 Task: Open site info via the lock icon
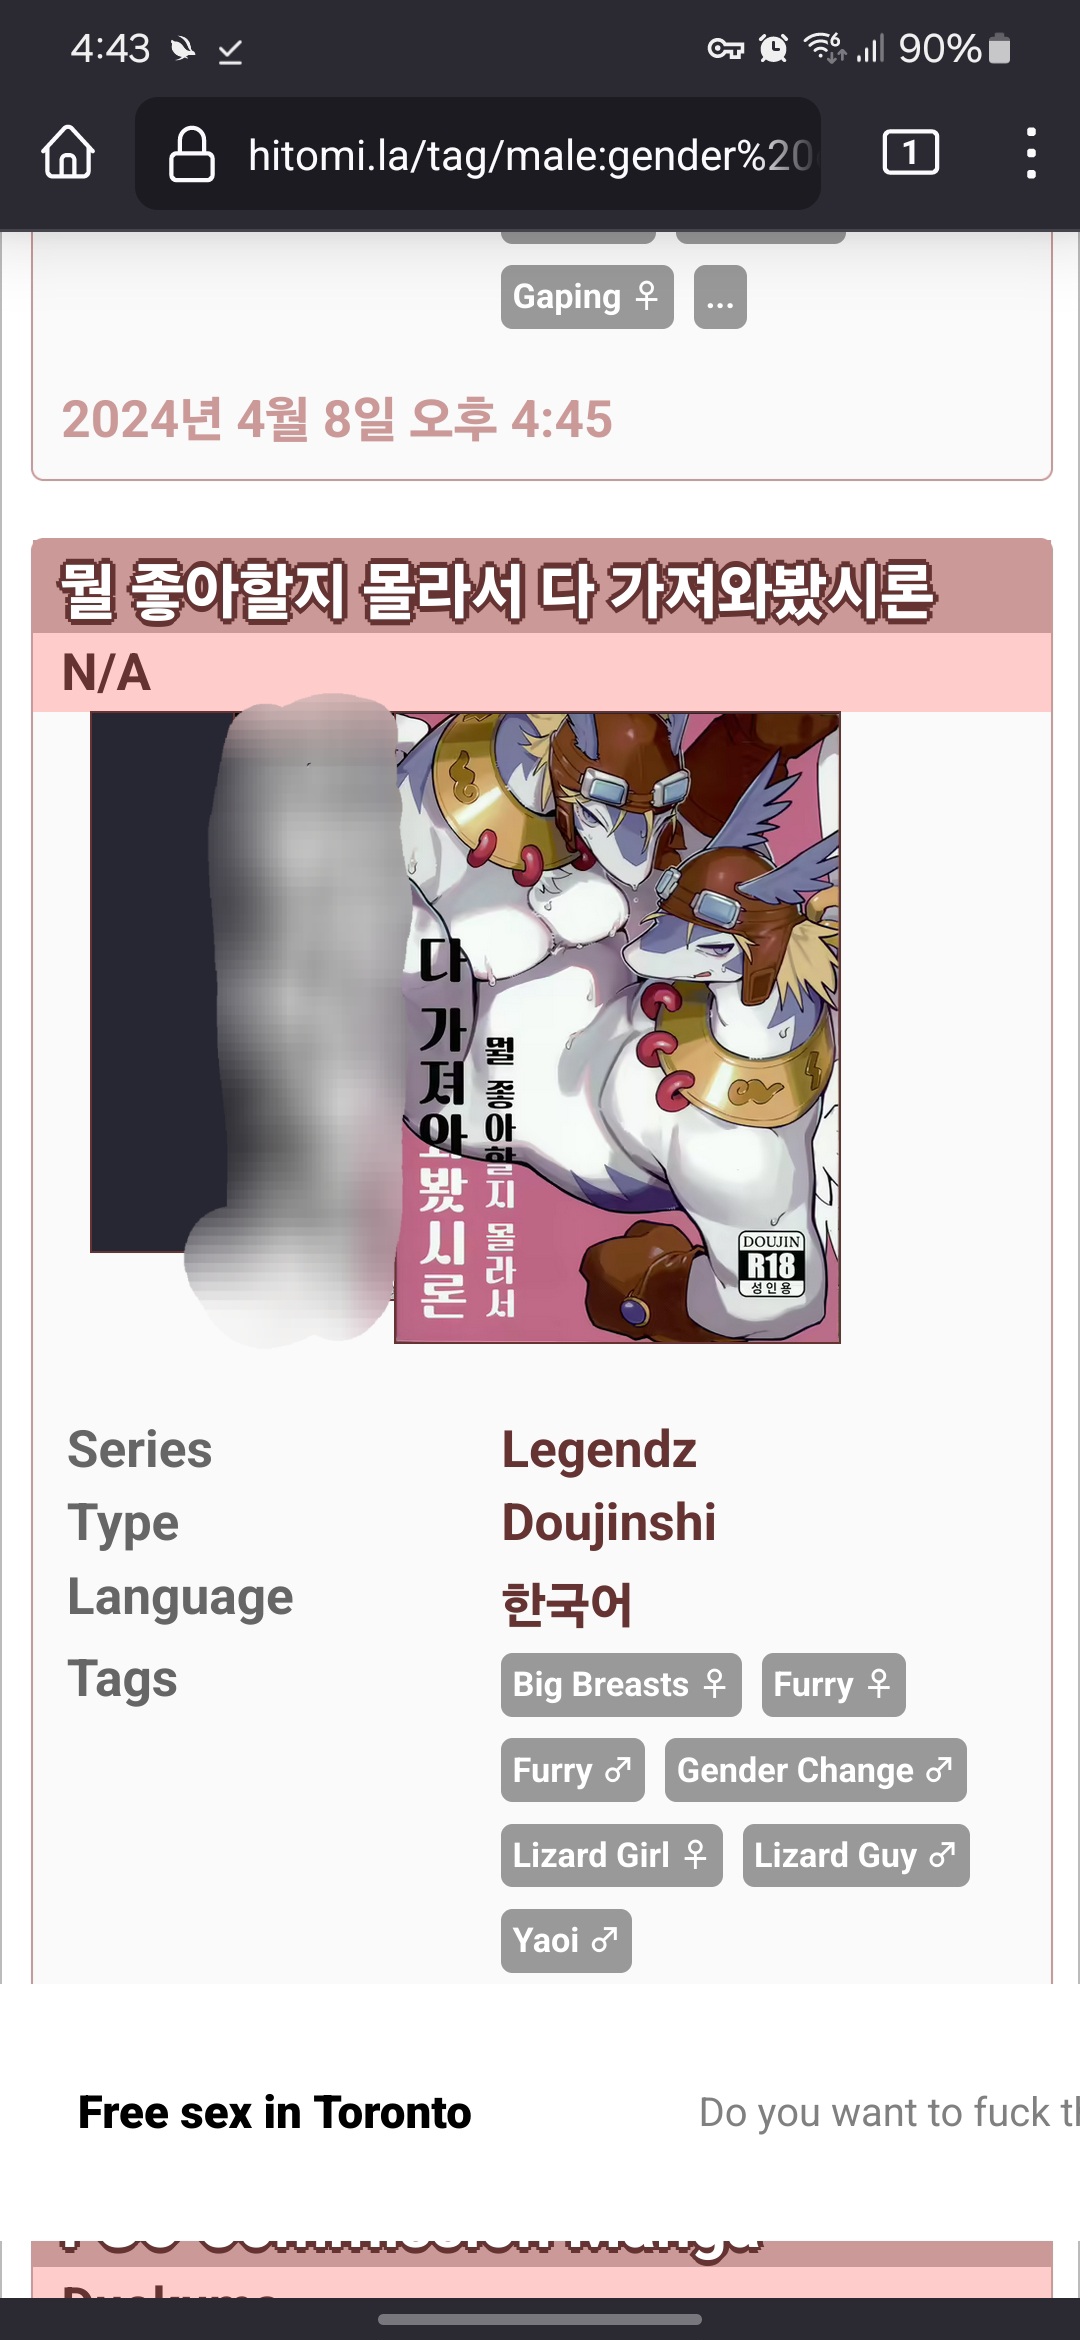click(x=191, y=154)
